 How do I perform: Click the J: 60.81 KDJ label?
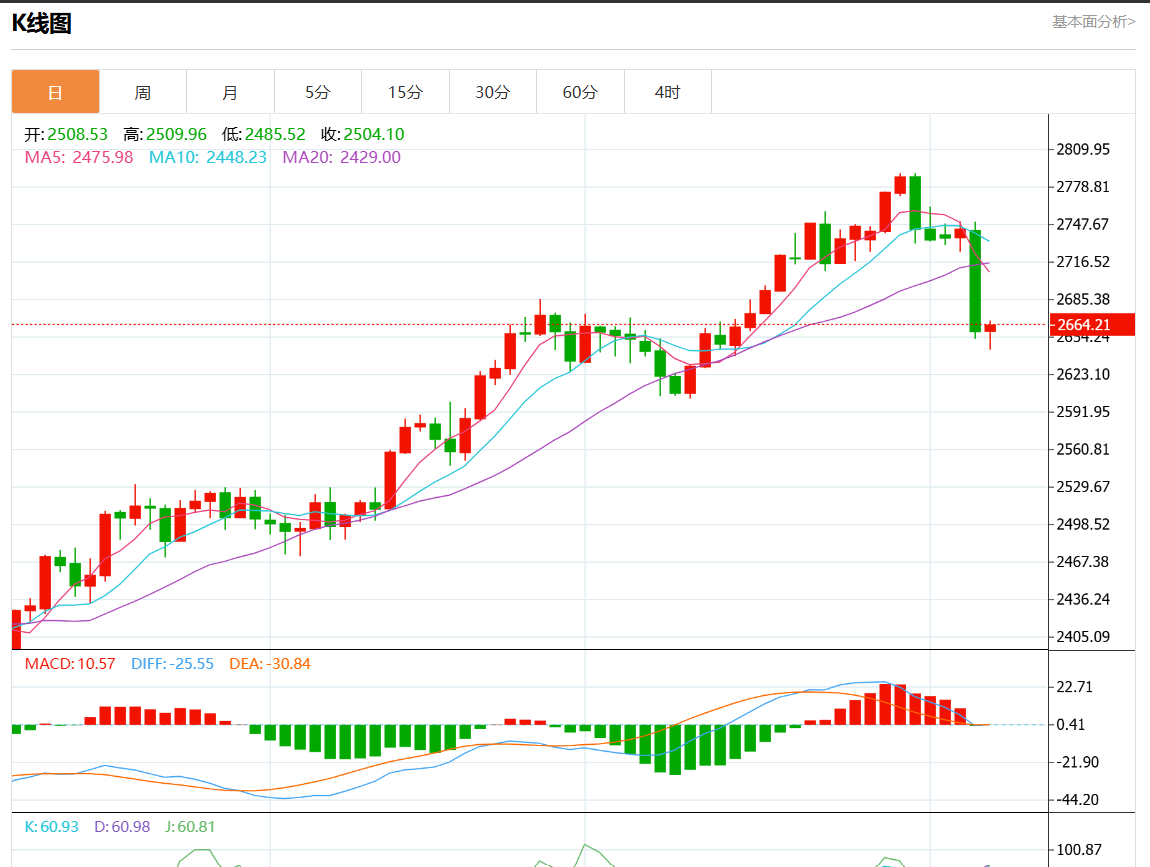(190, 827)
